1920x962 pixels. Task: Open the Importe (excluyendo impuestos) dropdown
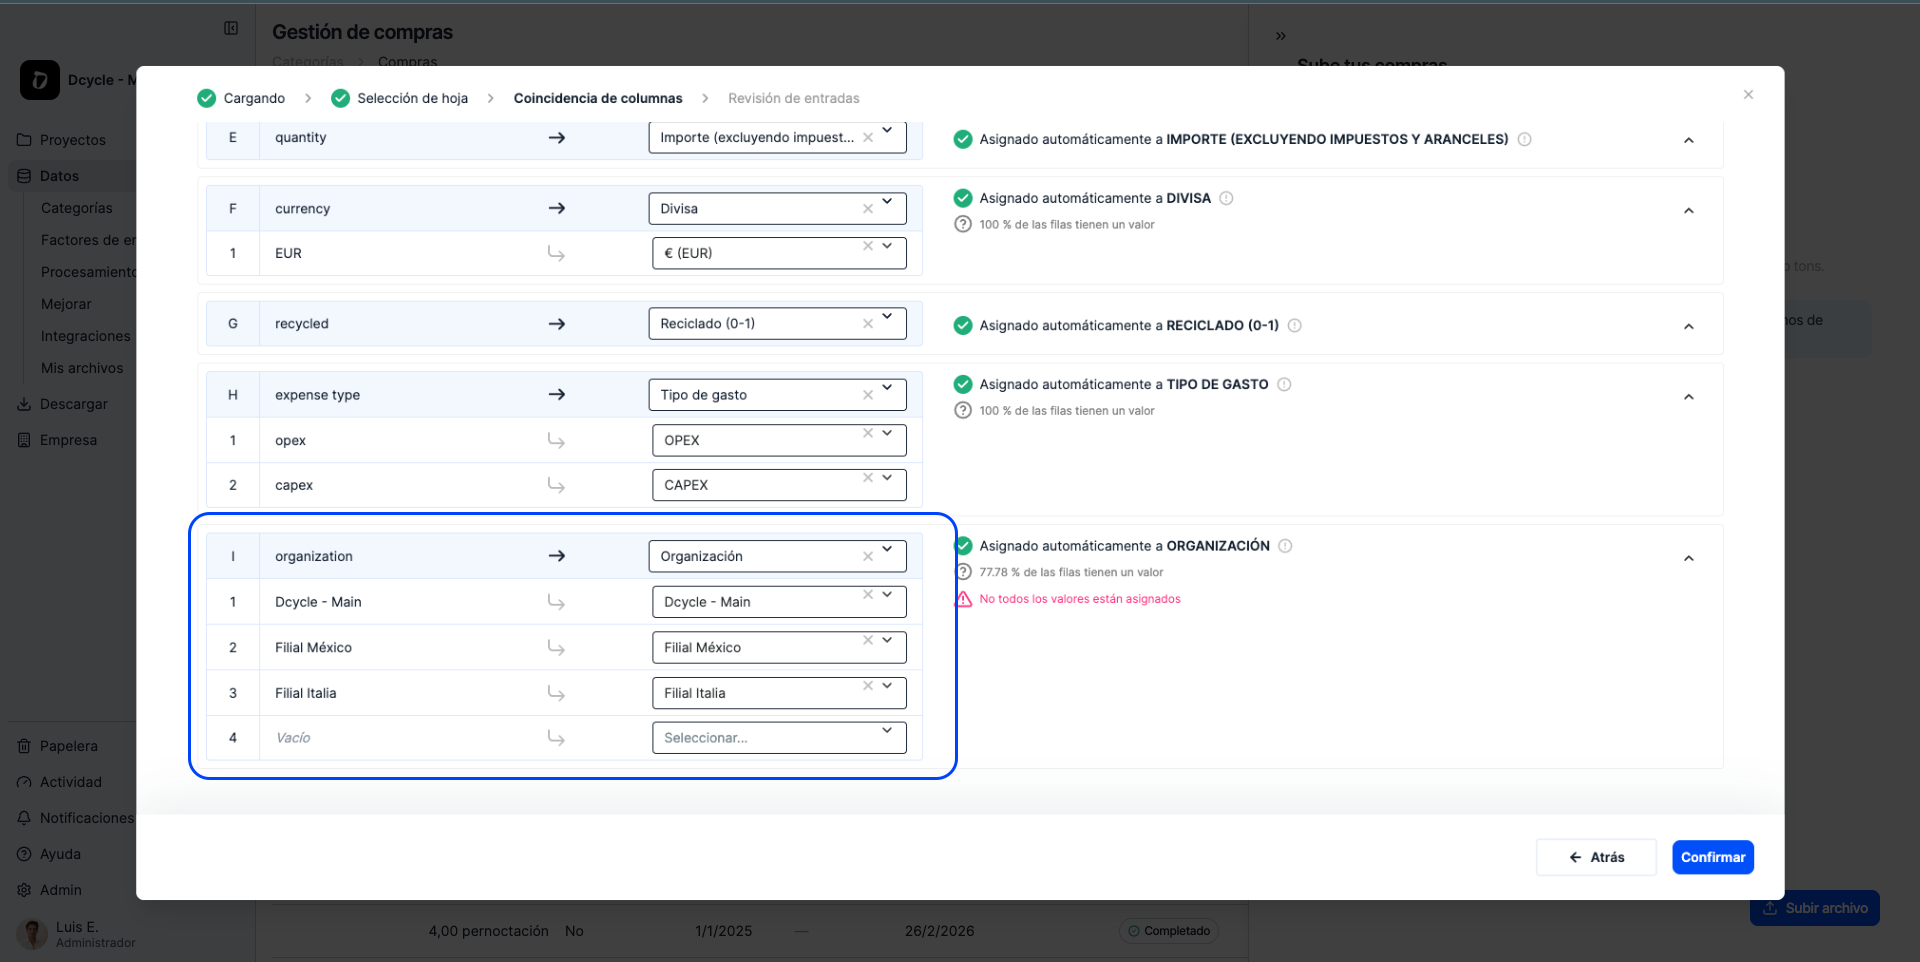(x=887, y=131)
